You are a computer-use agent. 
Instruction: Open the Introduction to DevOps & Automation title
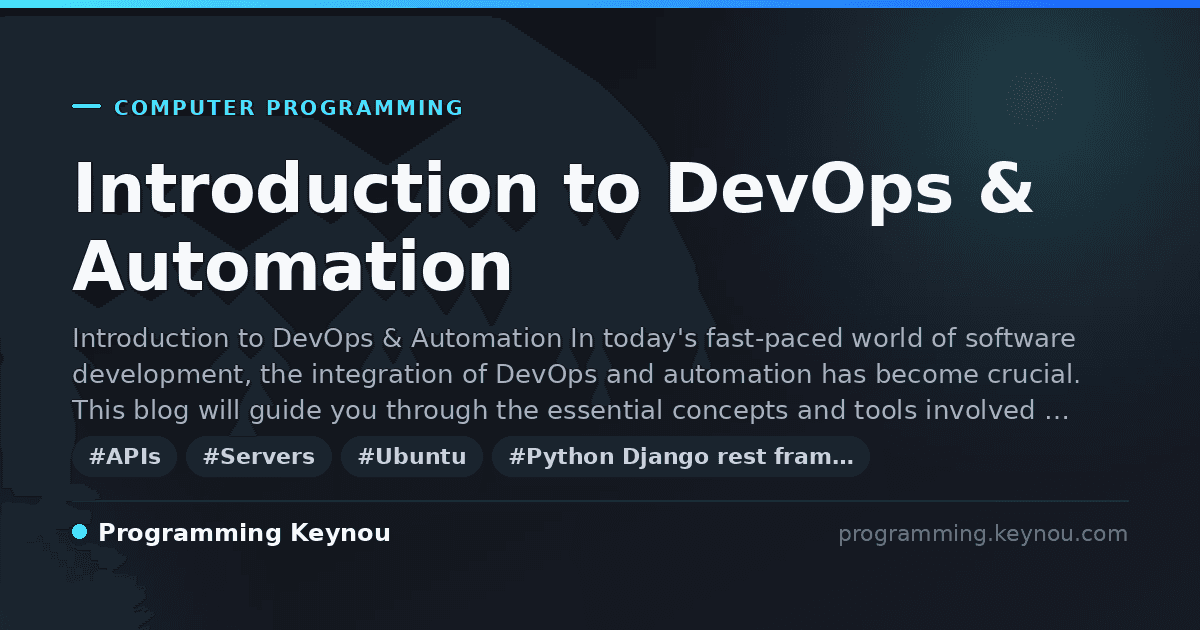tap(553, 228)
